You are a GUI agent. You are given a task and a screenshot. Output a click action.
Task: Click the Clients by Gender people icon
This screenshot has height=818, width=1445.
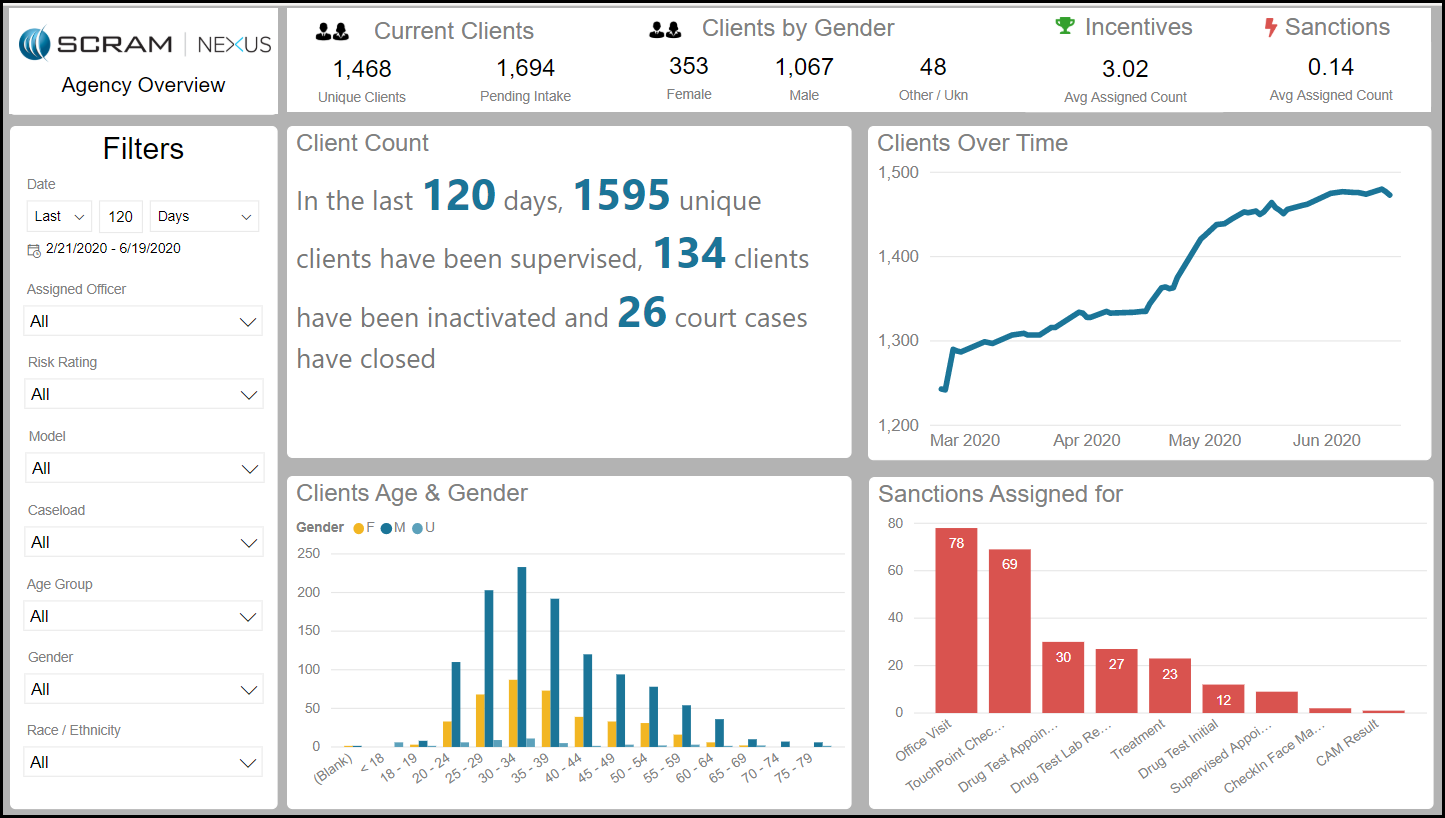click(665, 30)
